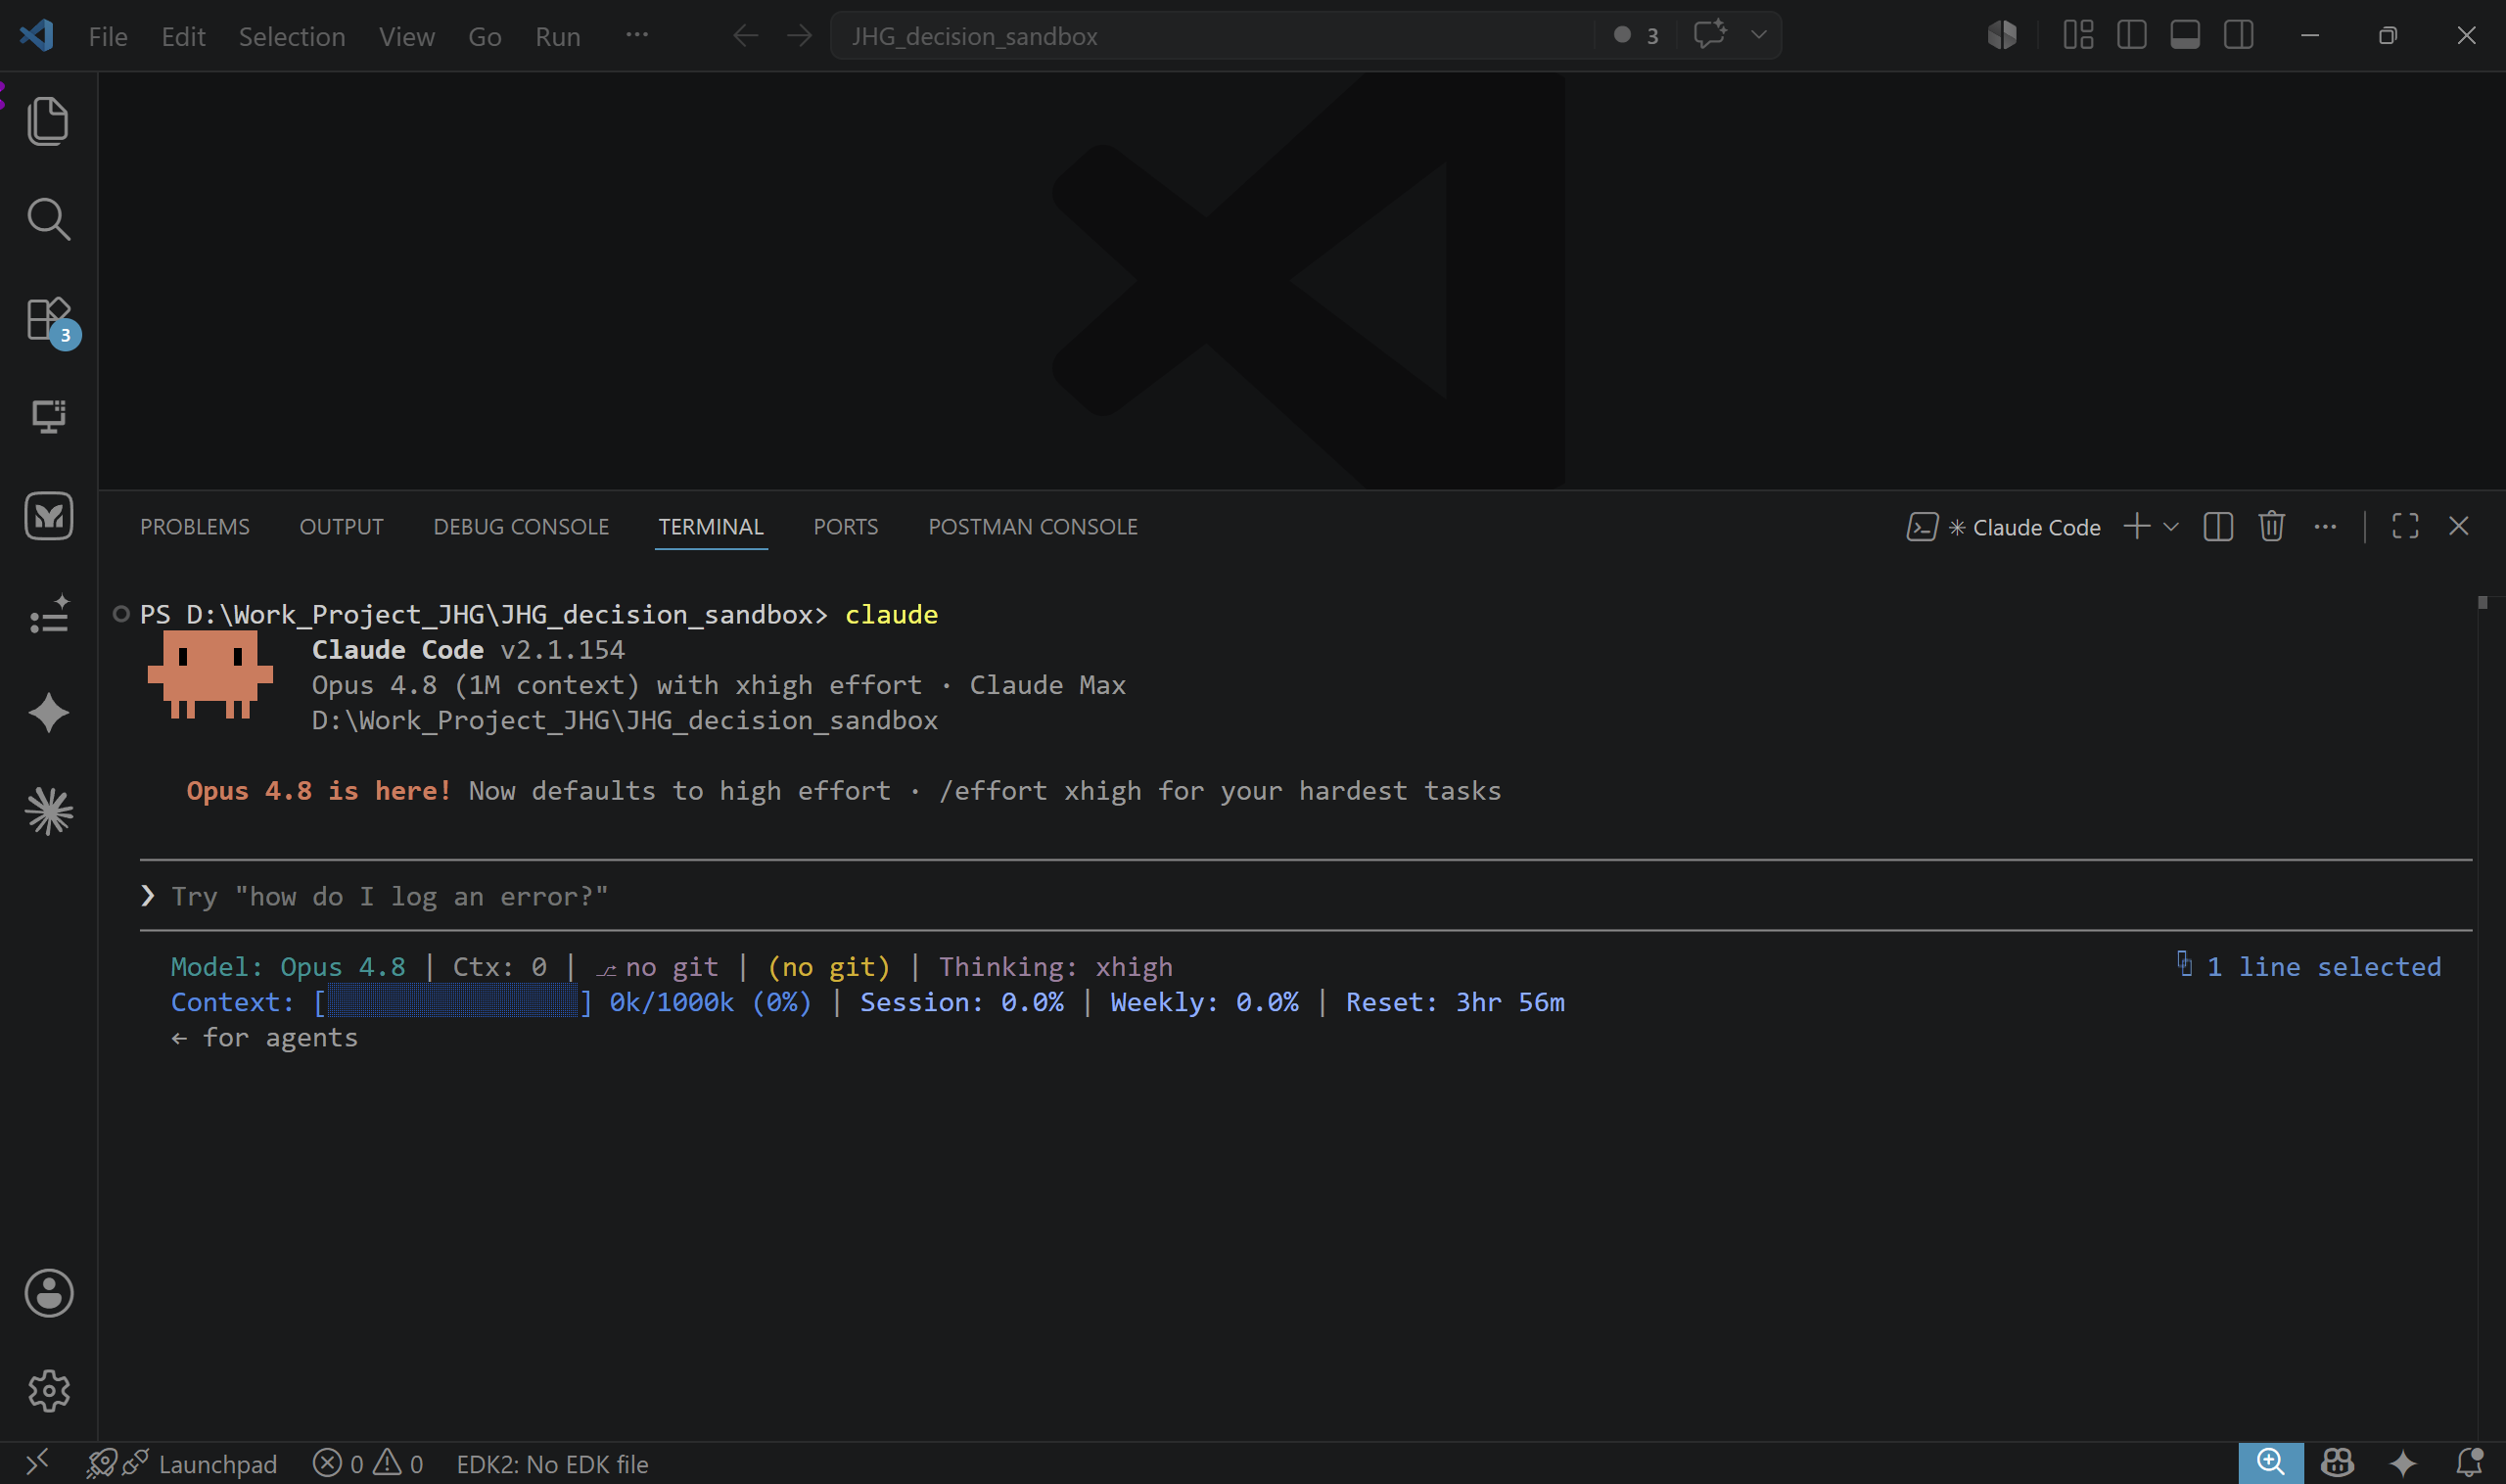Switch to the PORTS tab
The image size is (2506, 1484).
click(x=846, y=526)
